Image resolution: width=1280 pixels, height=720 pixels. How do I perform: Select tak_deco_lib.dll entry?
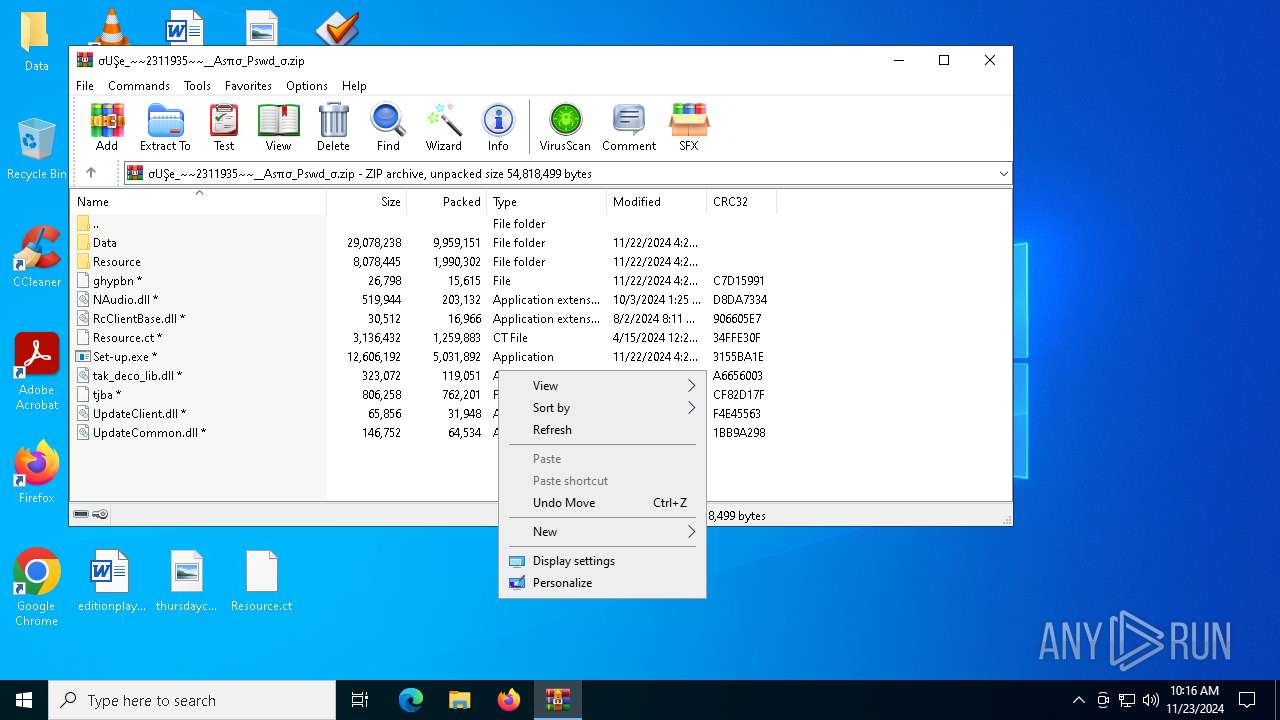tap(137, 376)
